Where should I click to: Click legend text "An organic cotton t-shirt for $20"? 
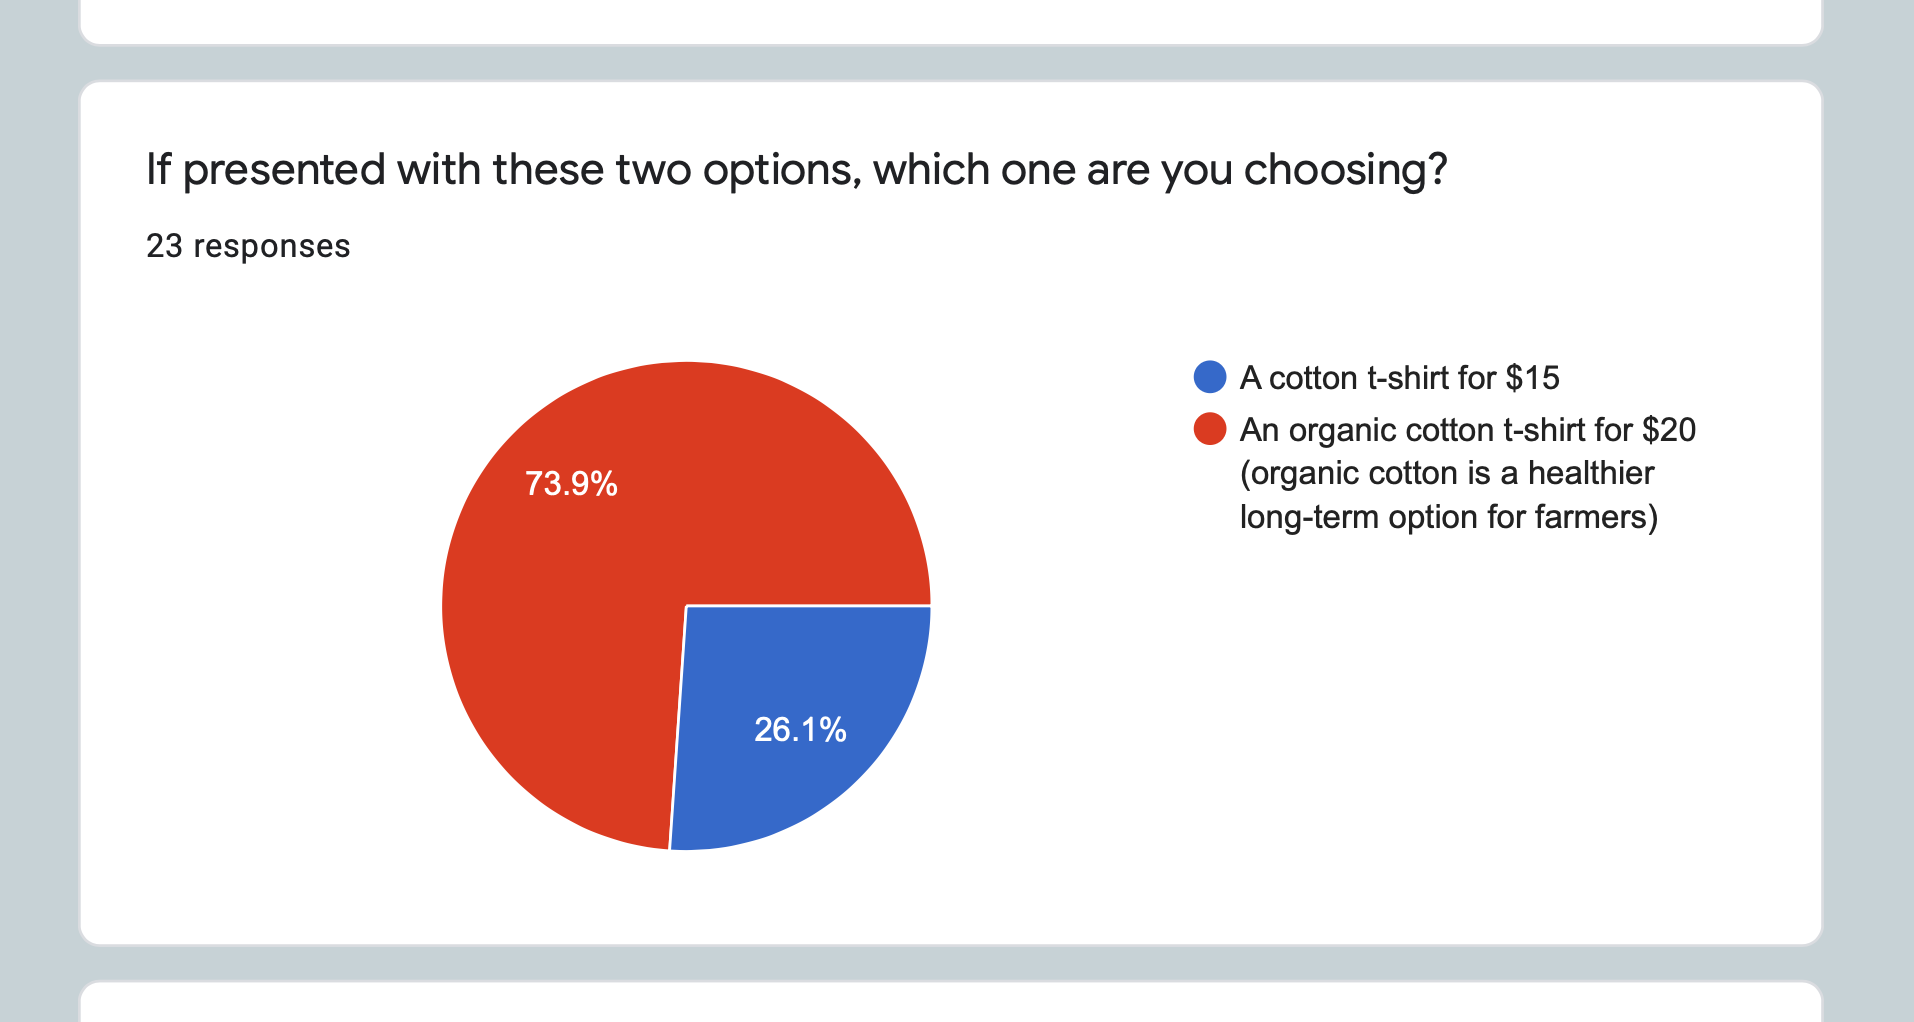(x=1467, y=430)
